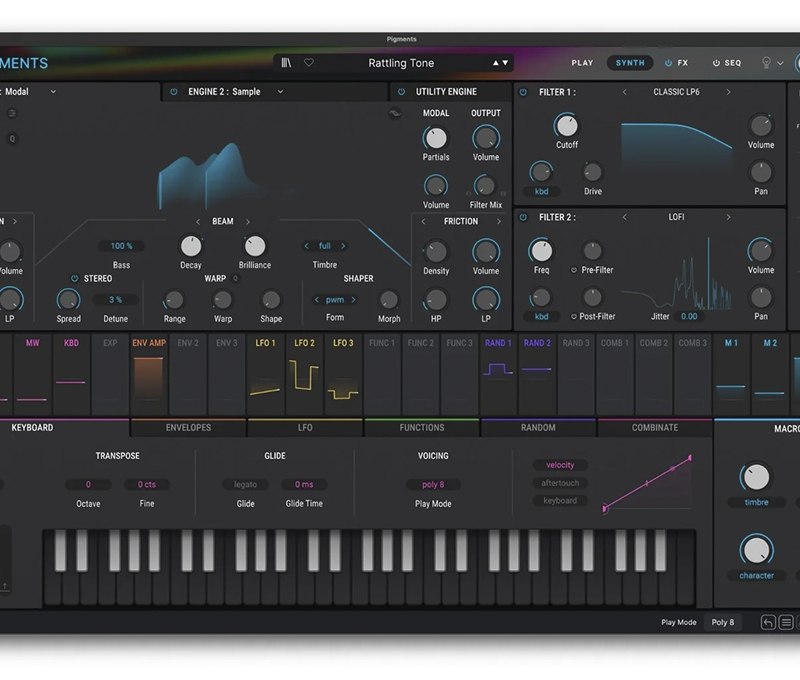Click the Brilliance knob

(x=255, y=246)
